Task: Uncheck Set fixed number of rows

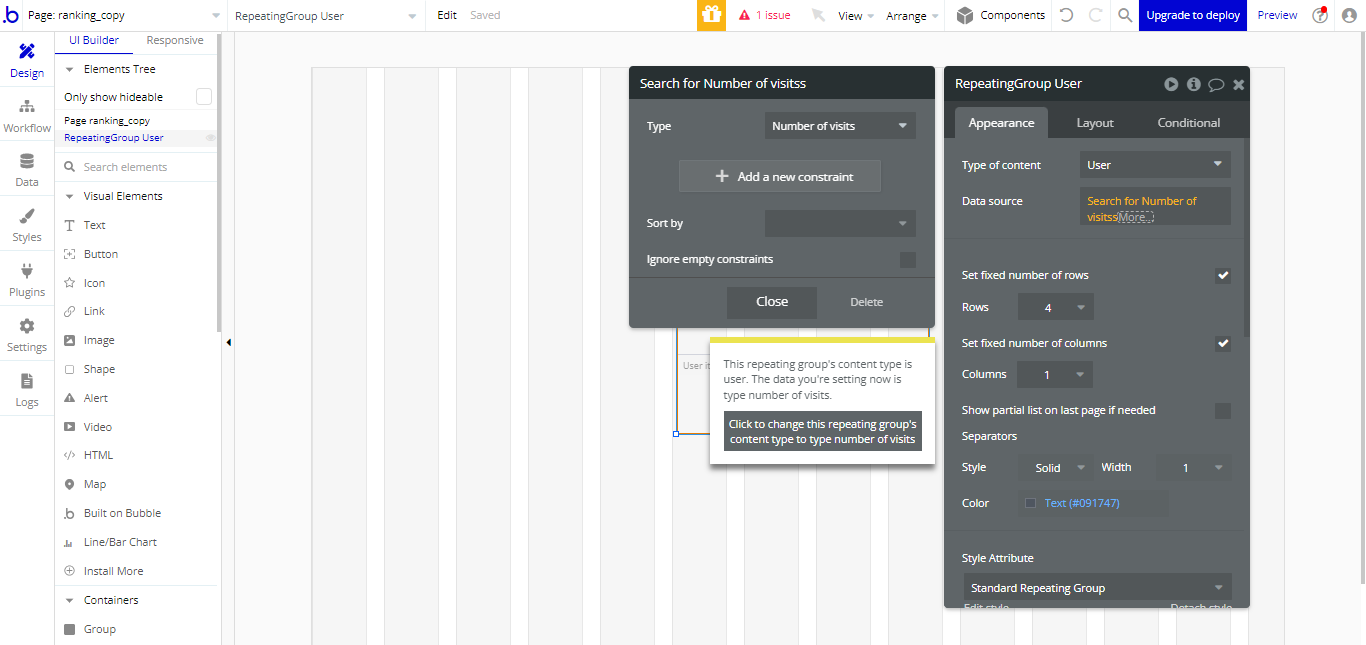Action: tap(1223, 276)
